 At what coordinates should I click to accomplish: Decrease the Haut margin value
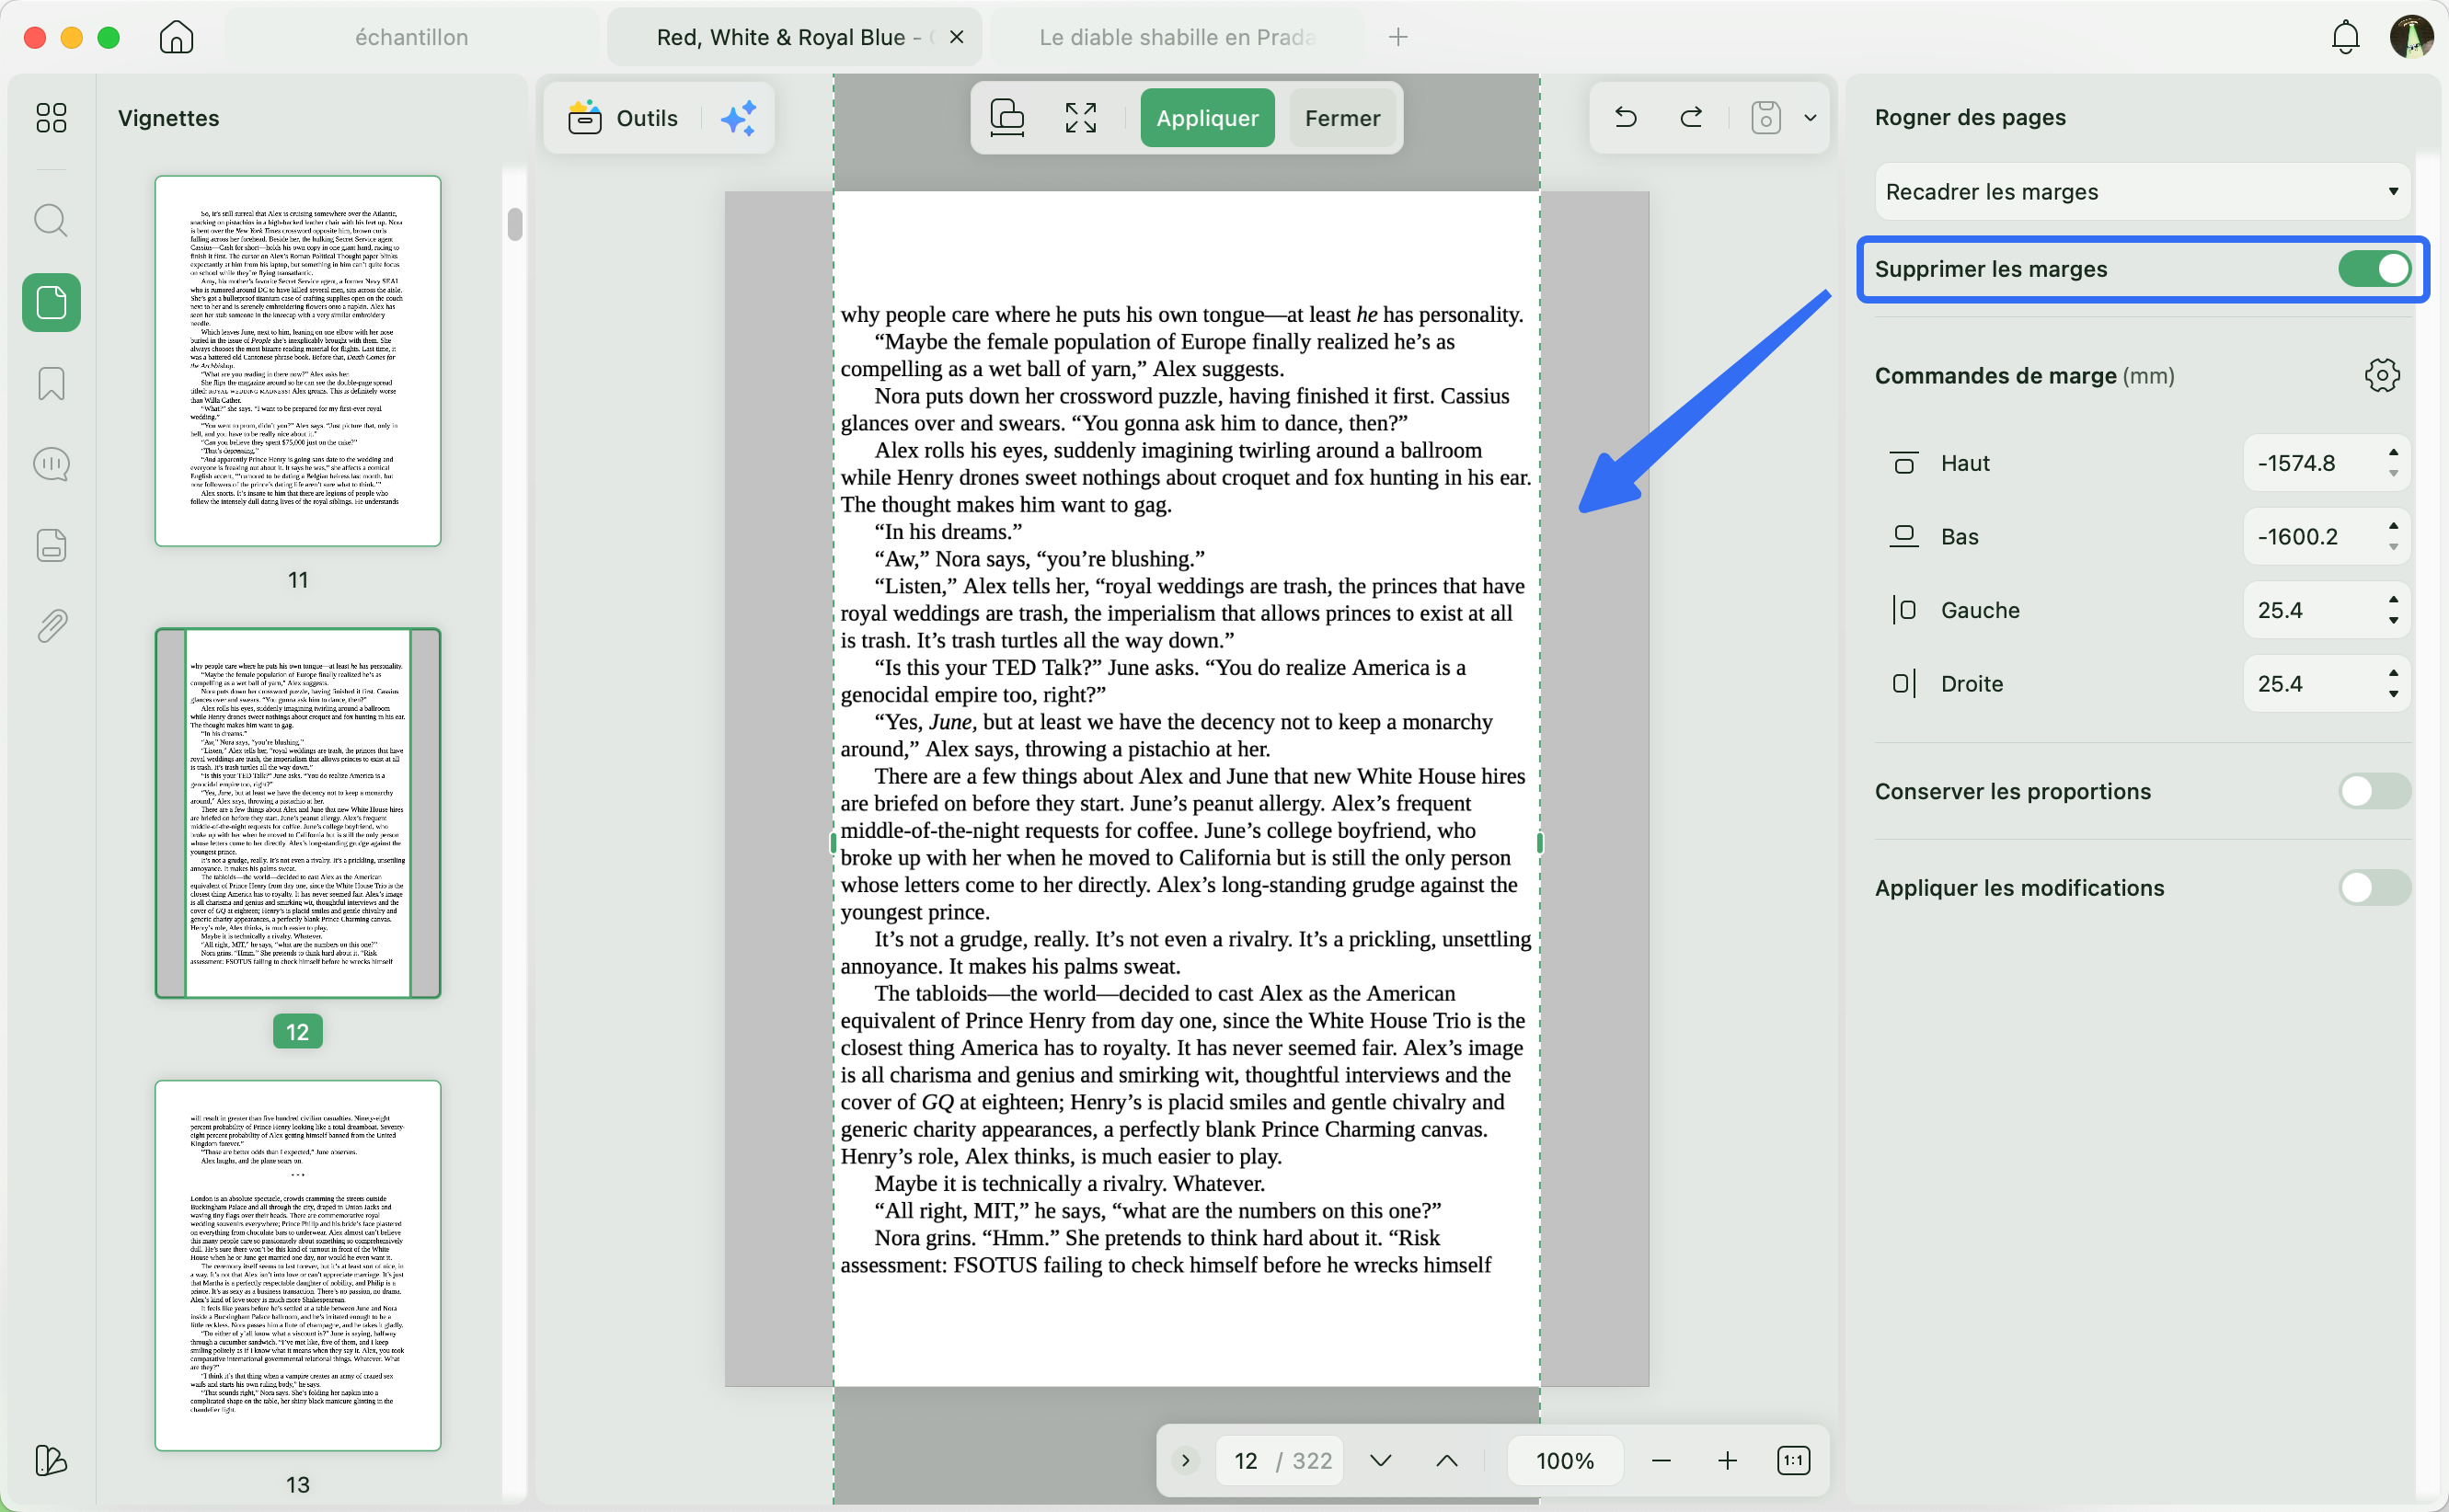2393,474
